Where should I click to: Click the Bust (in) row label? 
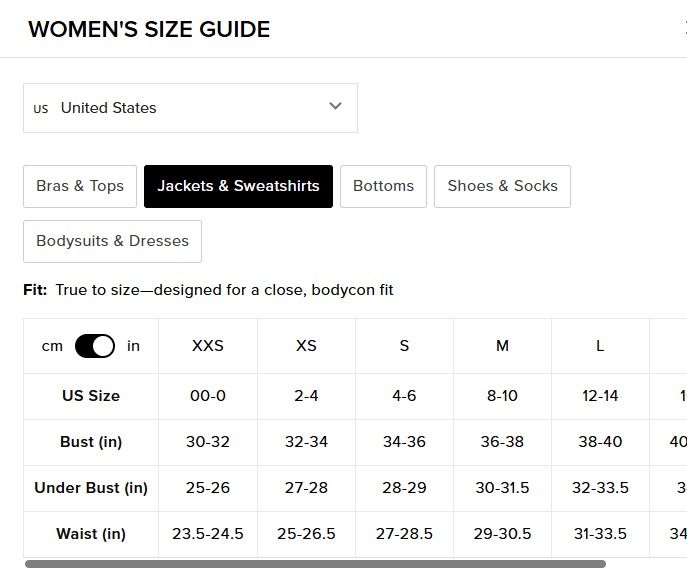(91, 442)
